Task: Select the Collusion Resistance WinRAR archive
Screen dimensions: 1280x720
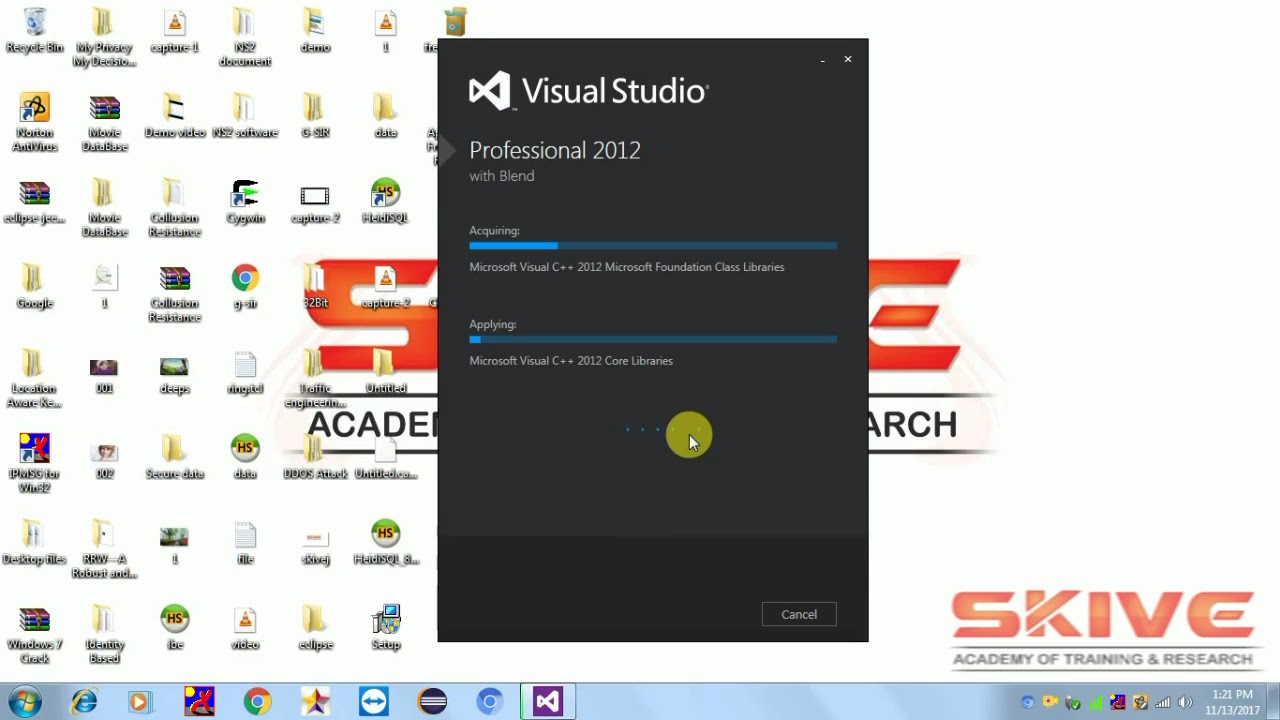Action: [175, 293]
